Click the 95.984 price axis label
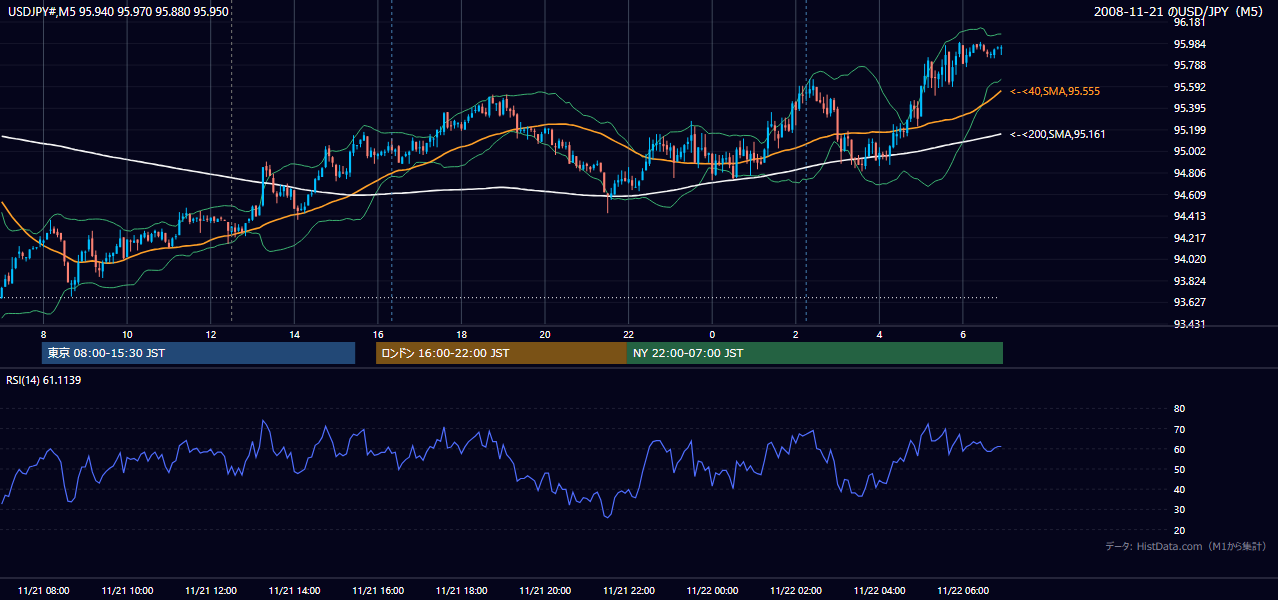 (1189, 44)
